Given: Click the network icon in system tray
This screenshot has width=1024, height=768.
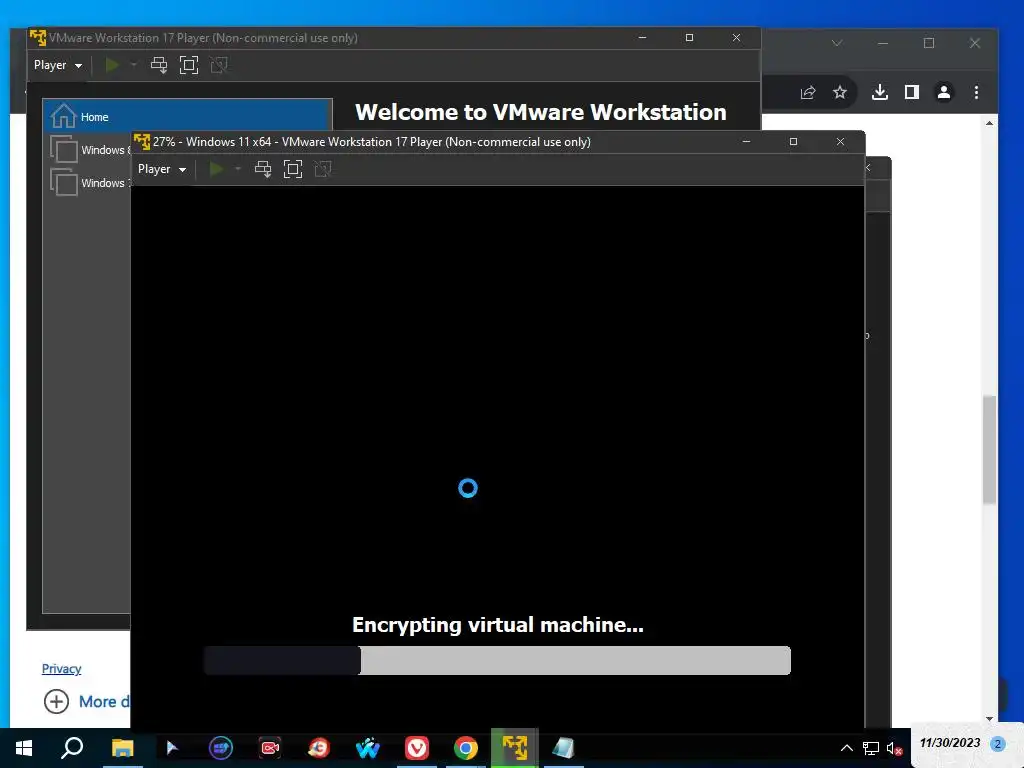Looking at the screenshot, I should (871, 748).
